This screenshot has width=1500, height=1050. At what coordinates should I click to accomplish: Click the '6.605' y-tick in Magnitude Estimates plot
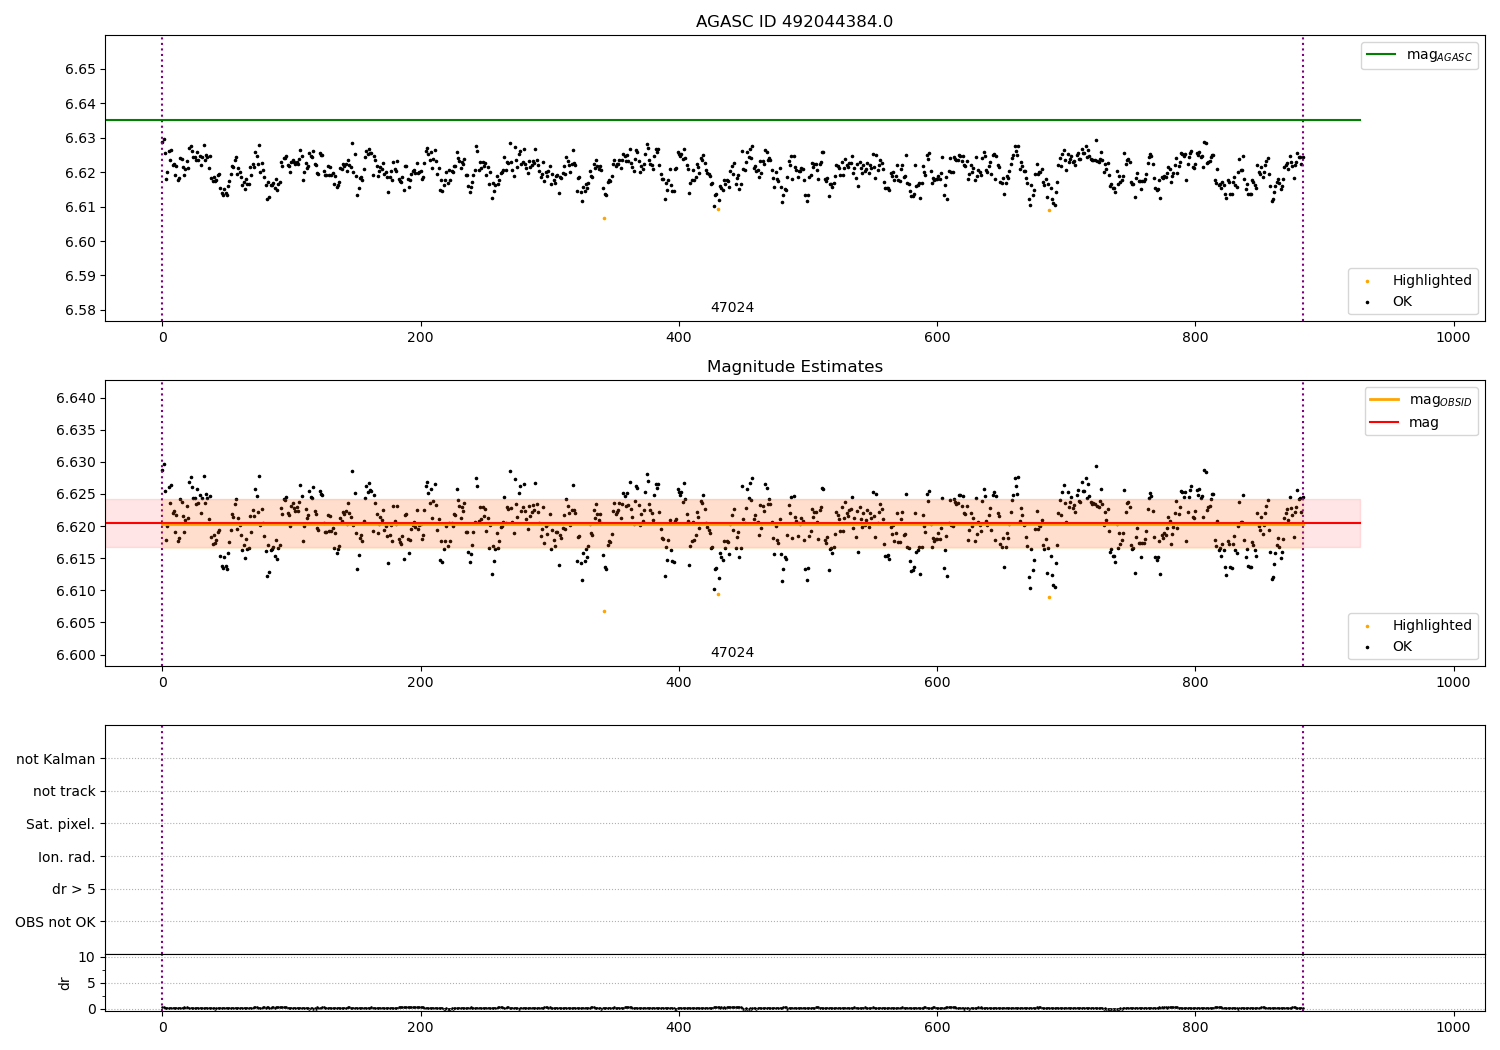(x=76, y=624)
